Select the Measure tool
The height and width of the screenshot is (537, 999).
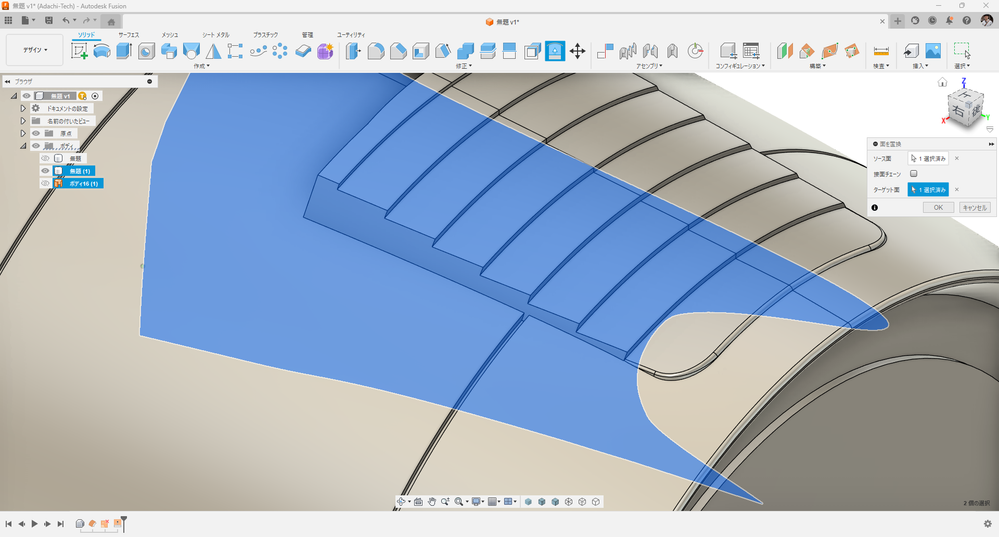pos(881,51)
